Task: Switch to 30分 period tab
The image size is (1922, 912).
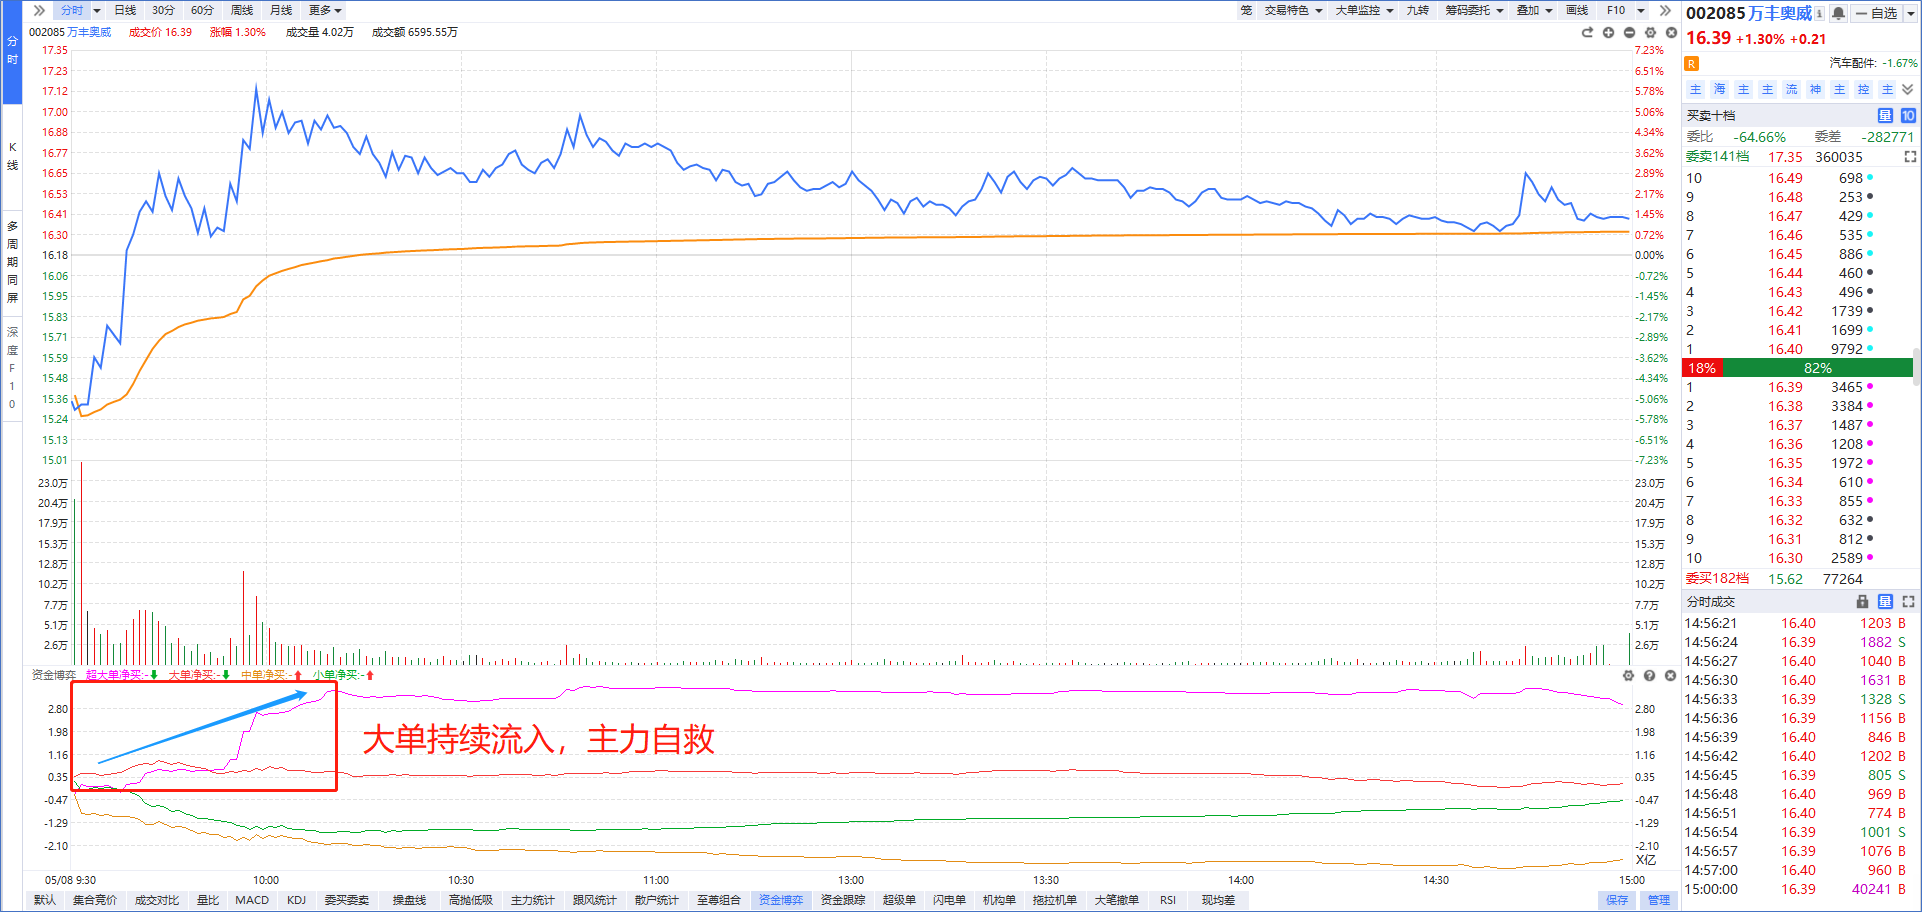Action: click(163, 10)
